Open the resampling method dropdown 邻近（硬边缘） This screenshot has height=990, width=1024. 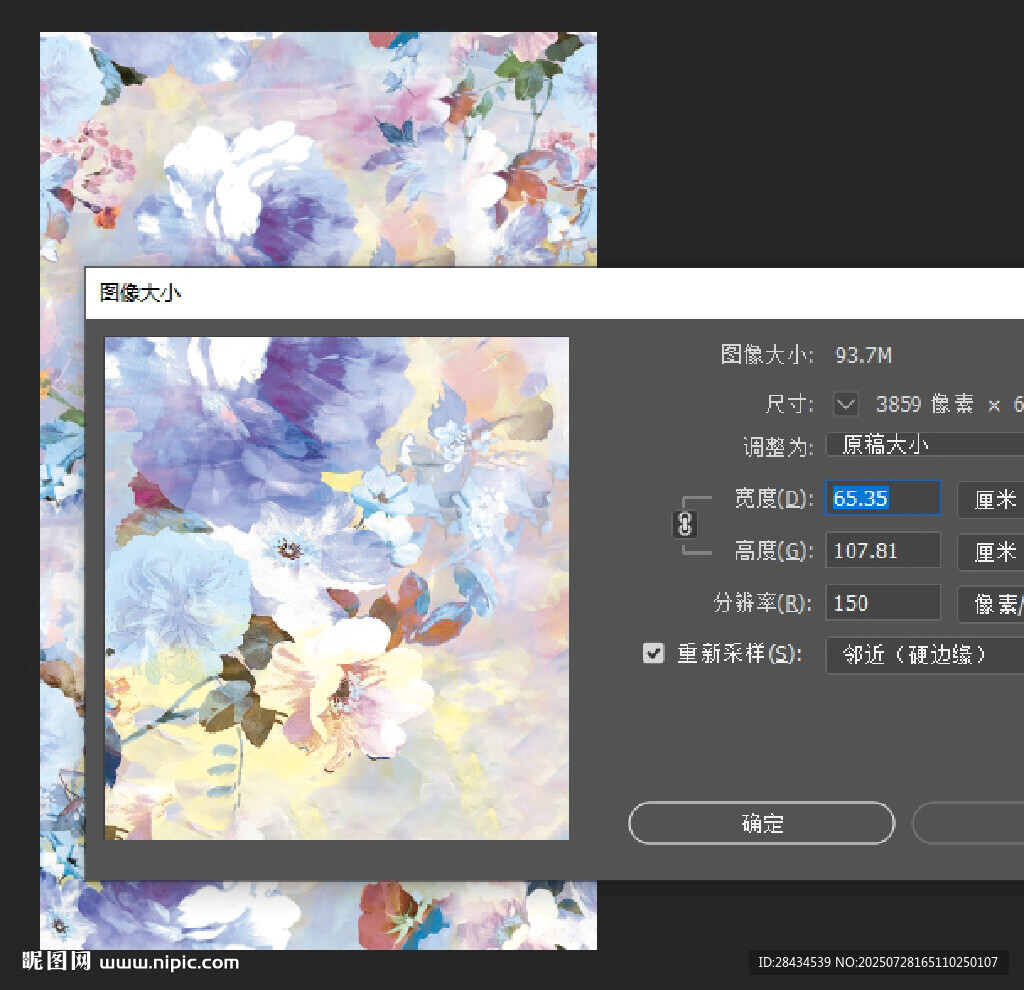coord(925,655)
